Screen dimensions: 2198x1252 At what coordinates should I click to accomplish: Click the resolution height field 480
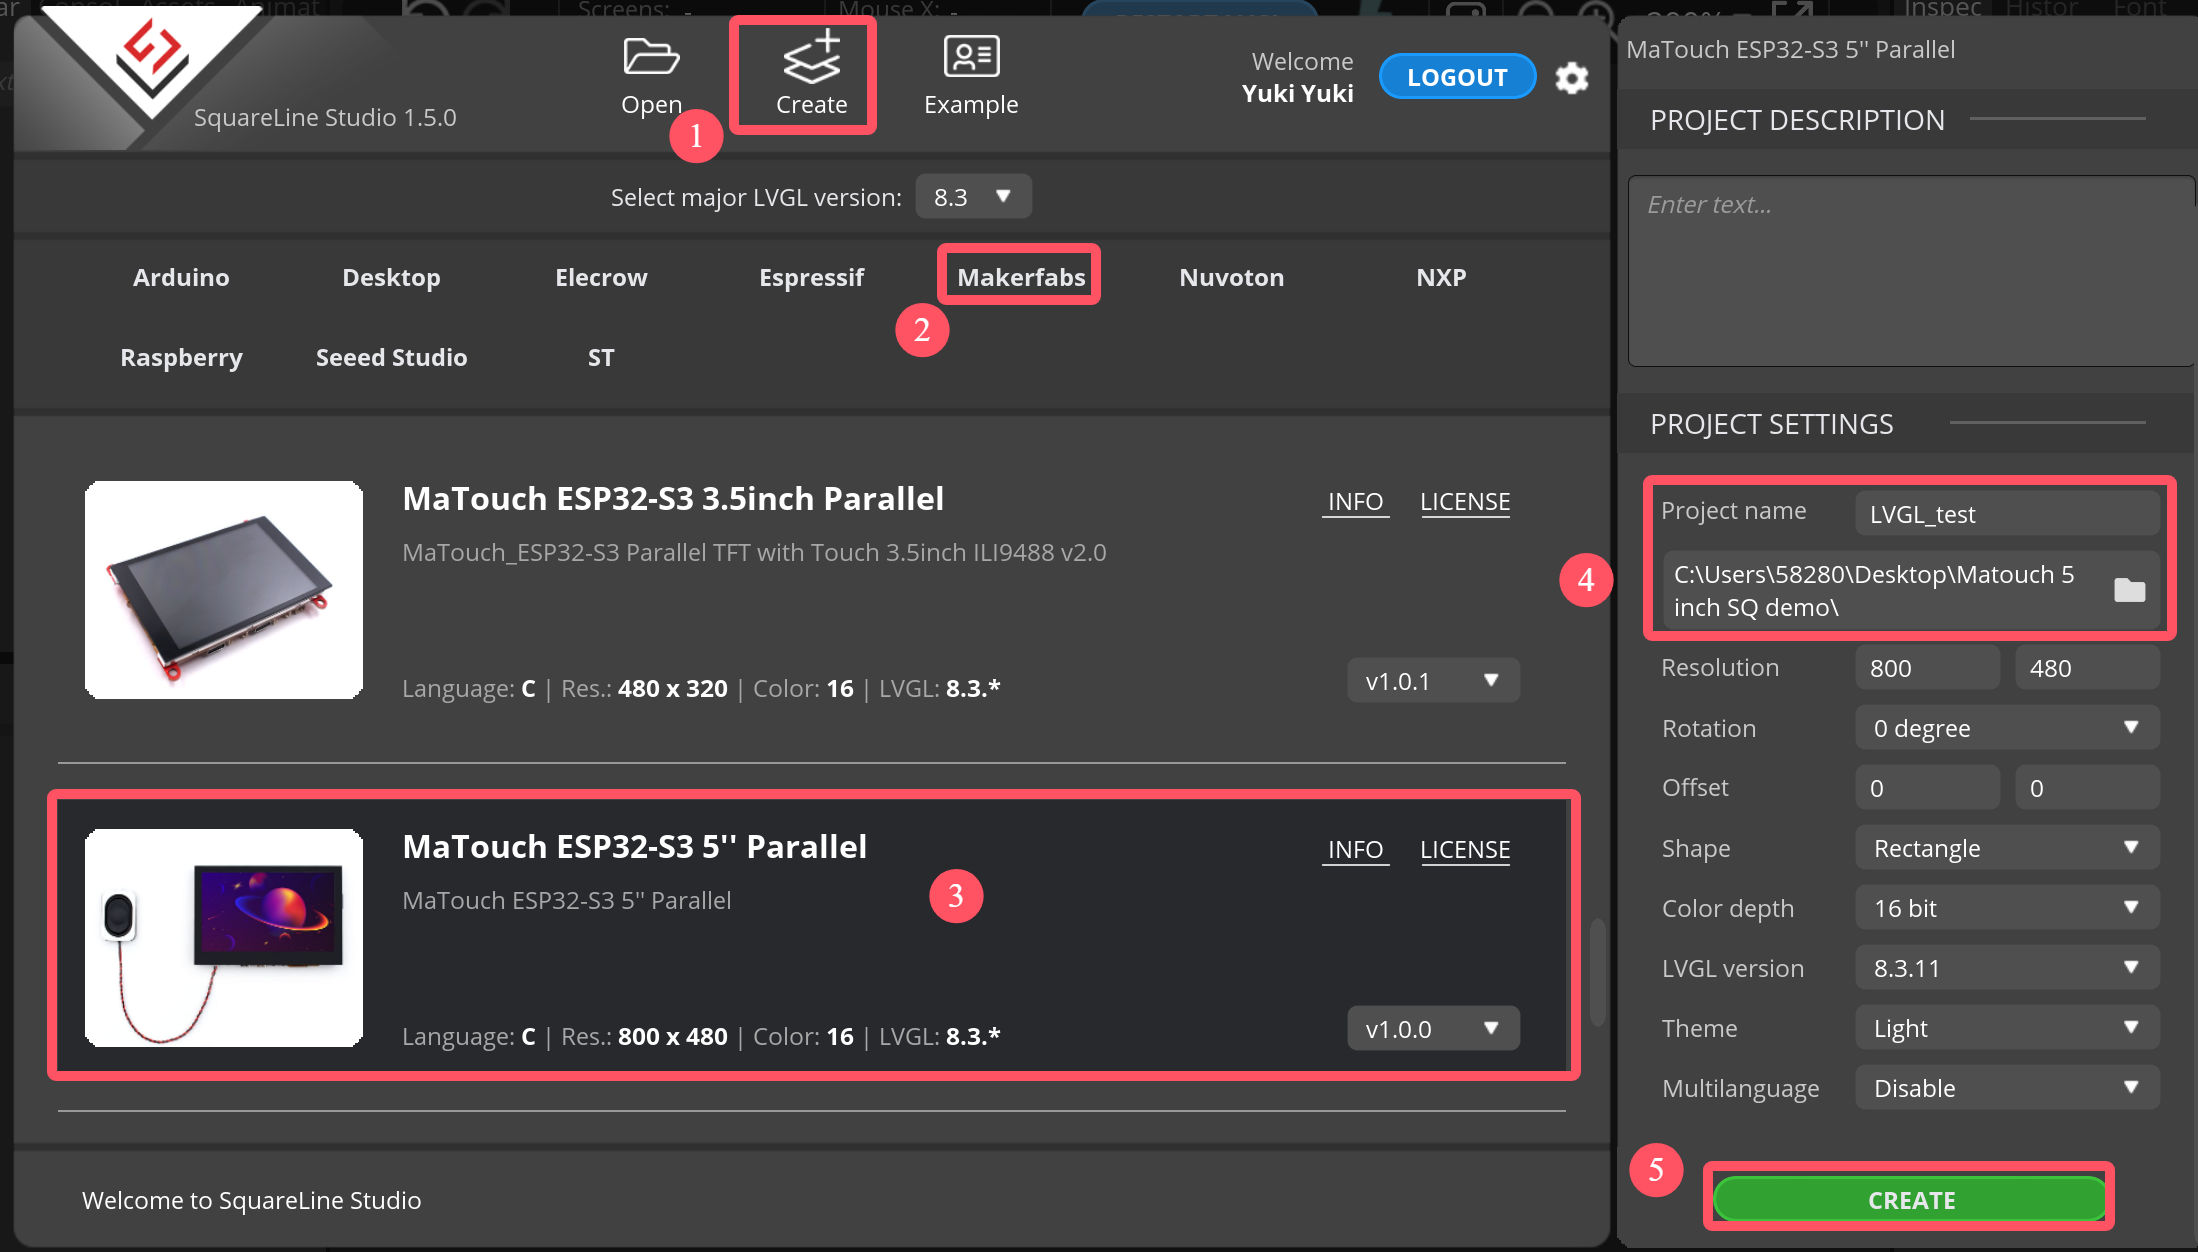(x=2087, y=668)
